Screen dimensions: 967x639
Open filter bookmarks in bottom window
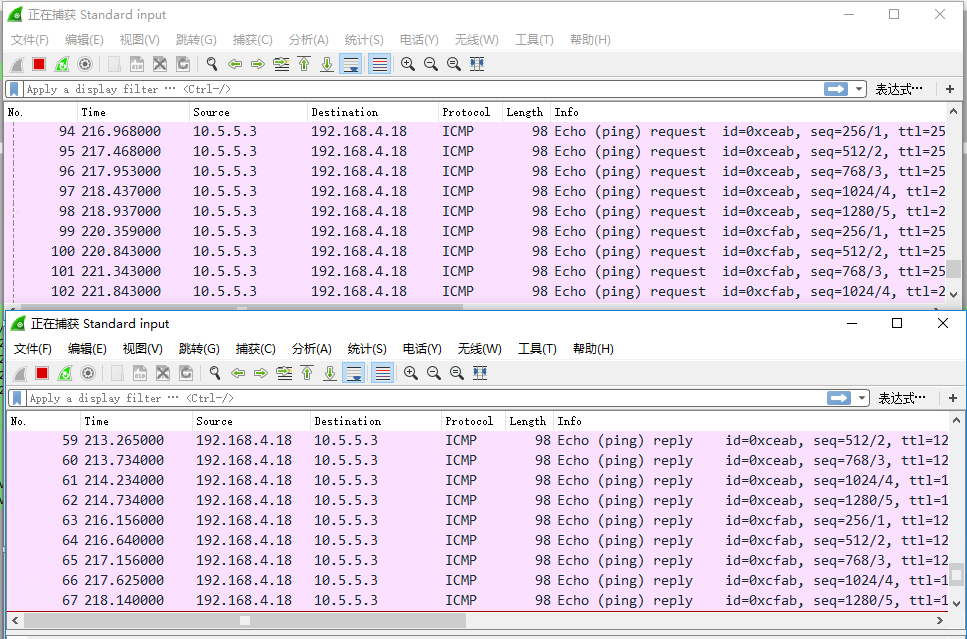click(x=17, y=398)
